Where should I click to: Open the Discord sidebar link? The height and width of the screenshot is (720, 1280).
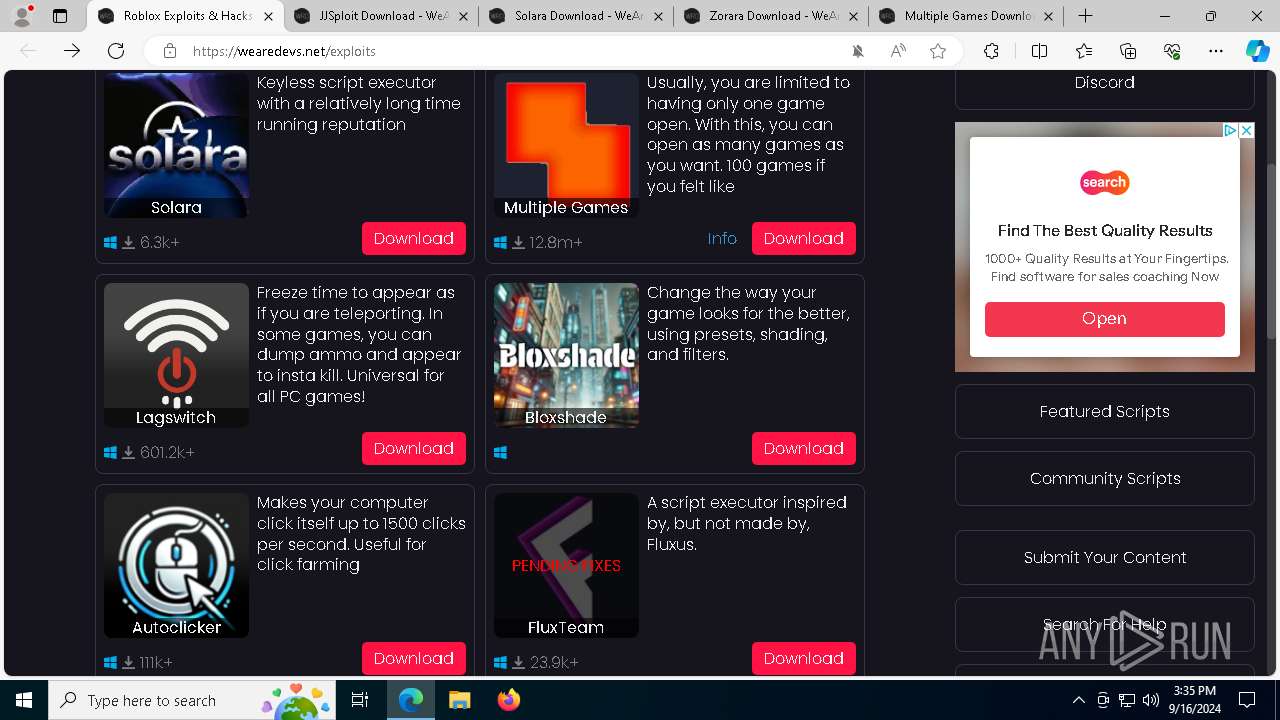tap(1105, 83)
